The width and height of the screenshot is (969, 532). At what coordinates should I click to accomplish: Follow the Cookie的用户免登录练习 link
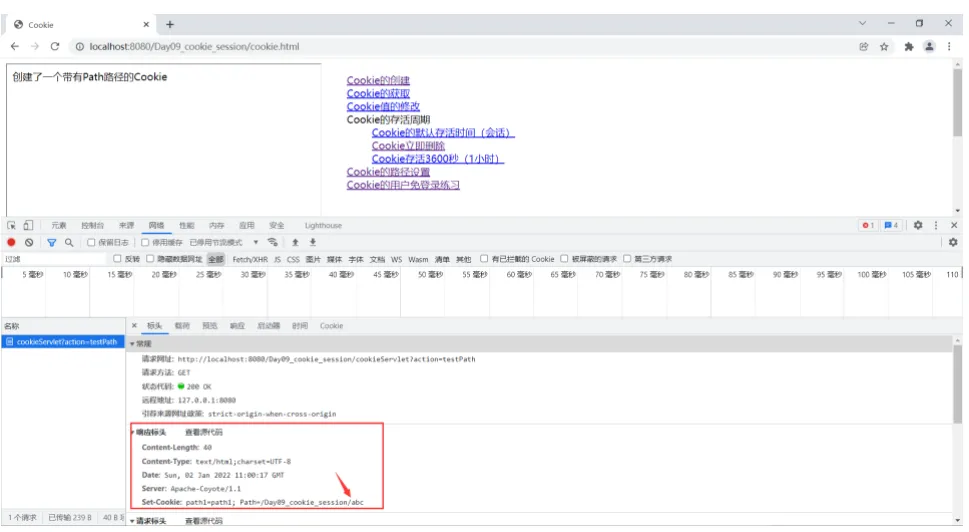point(403,185)
